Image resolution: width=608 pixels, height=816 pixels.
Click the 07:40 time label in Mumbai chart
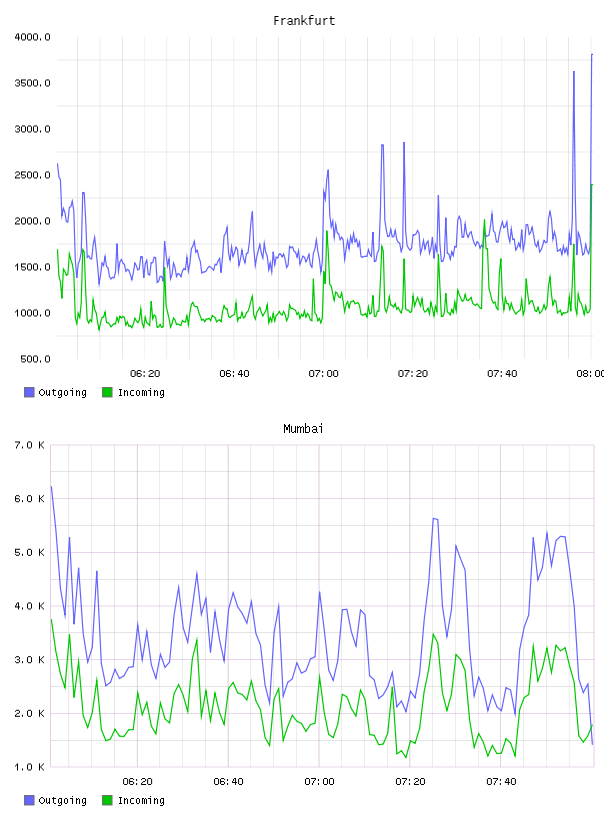click(501, 782)
